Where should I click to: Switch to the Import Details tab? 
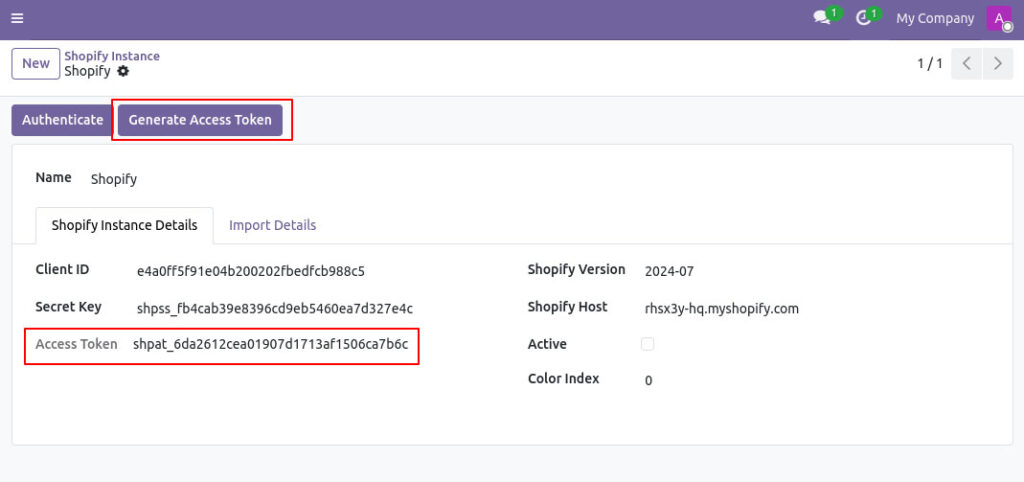point(272,225)
